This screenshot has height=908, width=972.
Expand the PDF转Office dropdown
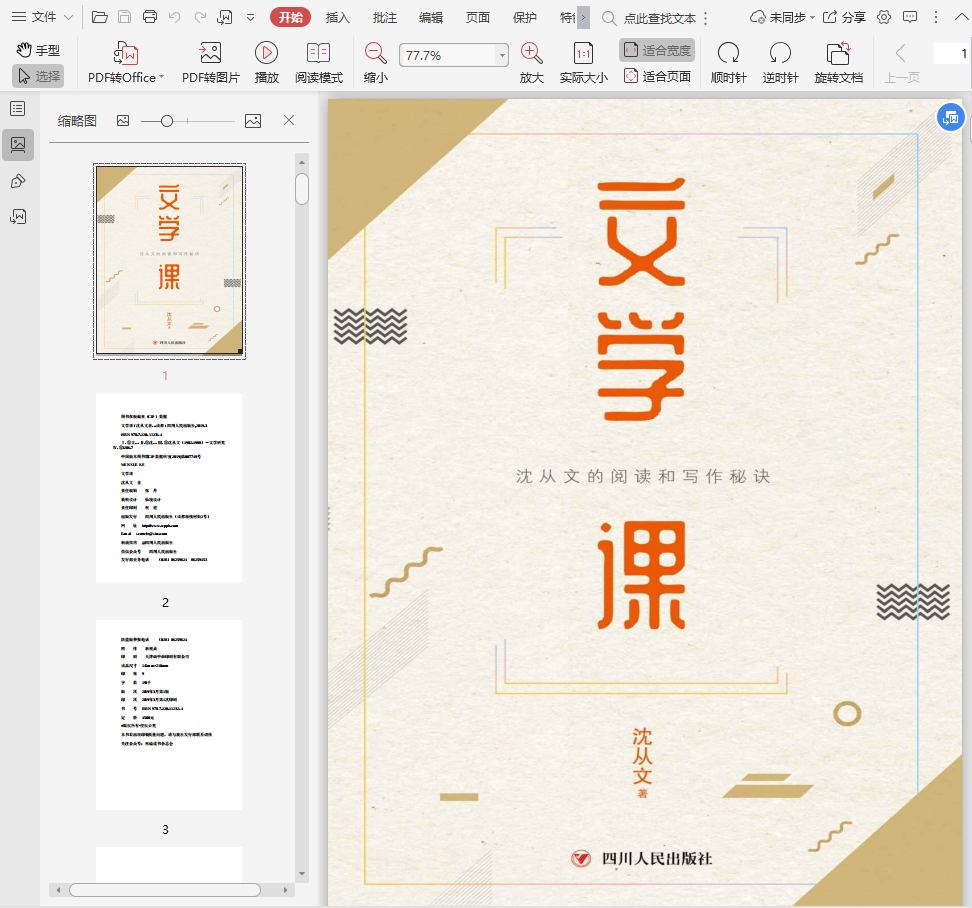point(161,77)
